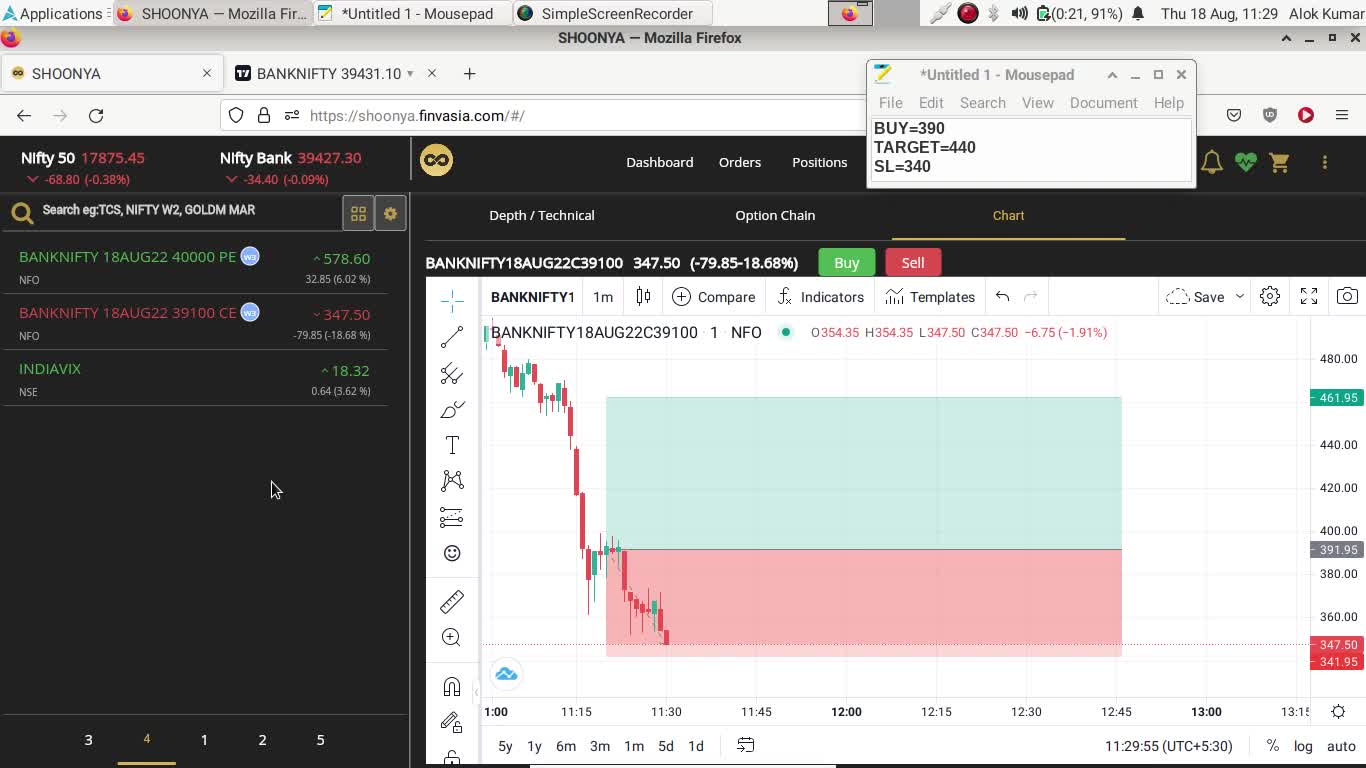Switch chart to fullscreen mode
The height and width of the screenshot is (768, 1366).
point(1308,296)
